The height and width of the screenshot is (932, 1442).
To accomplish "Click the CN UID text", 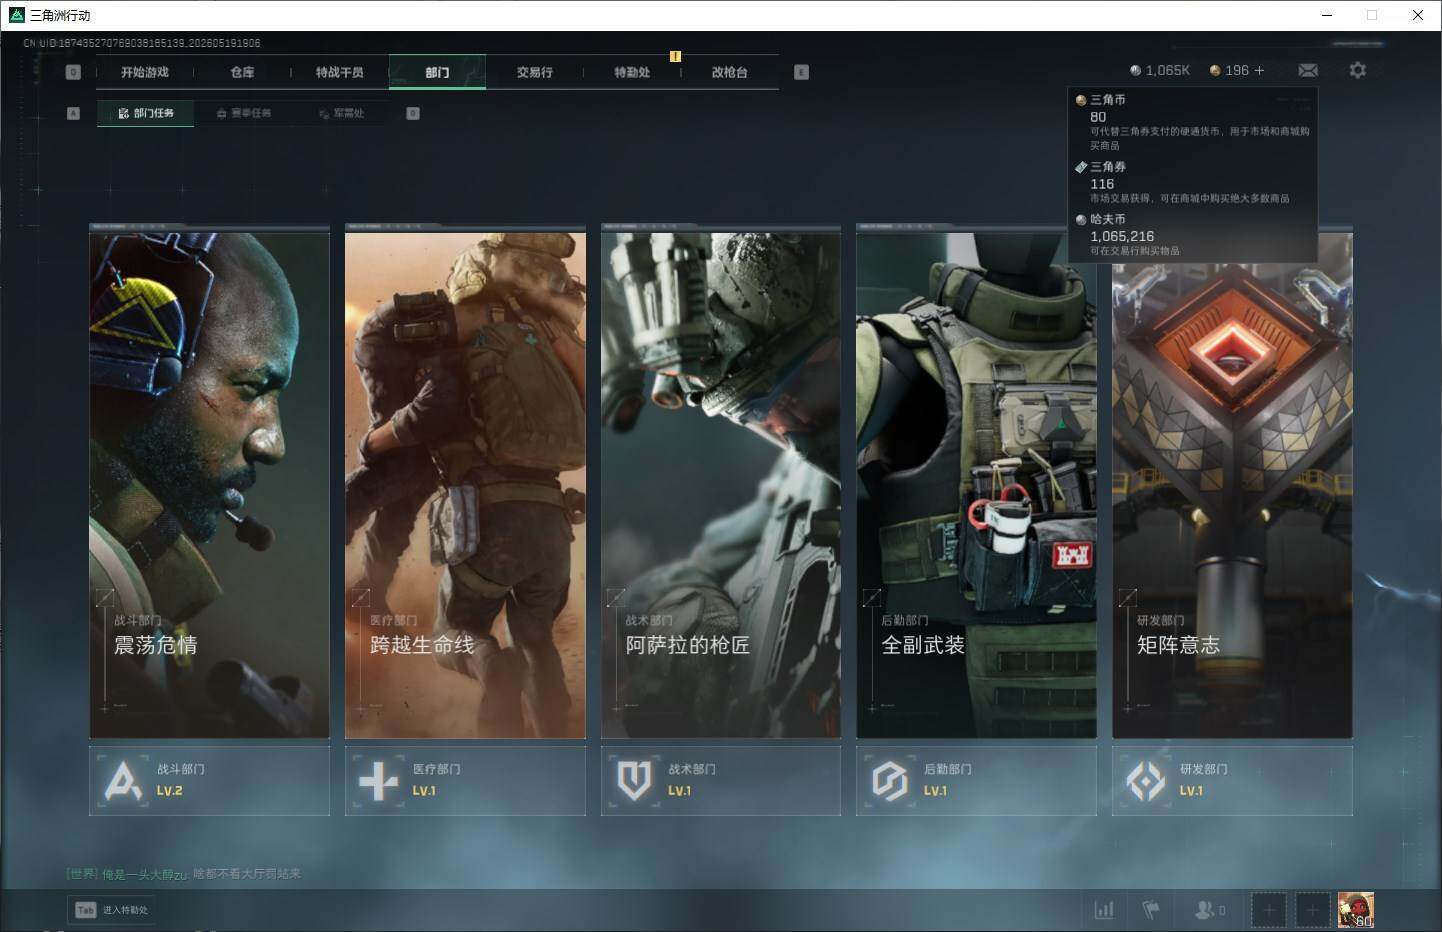I will coord(142,43).
